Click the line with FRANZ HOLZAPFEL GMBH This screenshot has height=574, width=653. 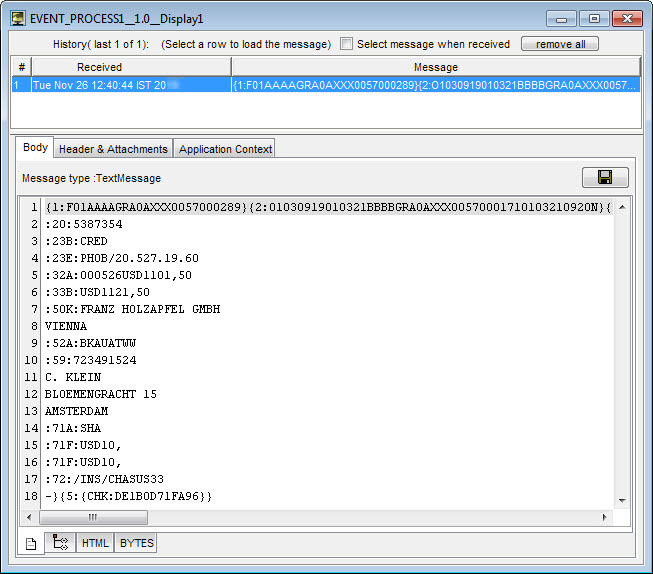coord(132,309)
